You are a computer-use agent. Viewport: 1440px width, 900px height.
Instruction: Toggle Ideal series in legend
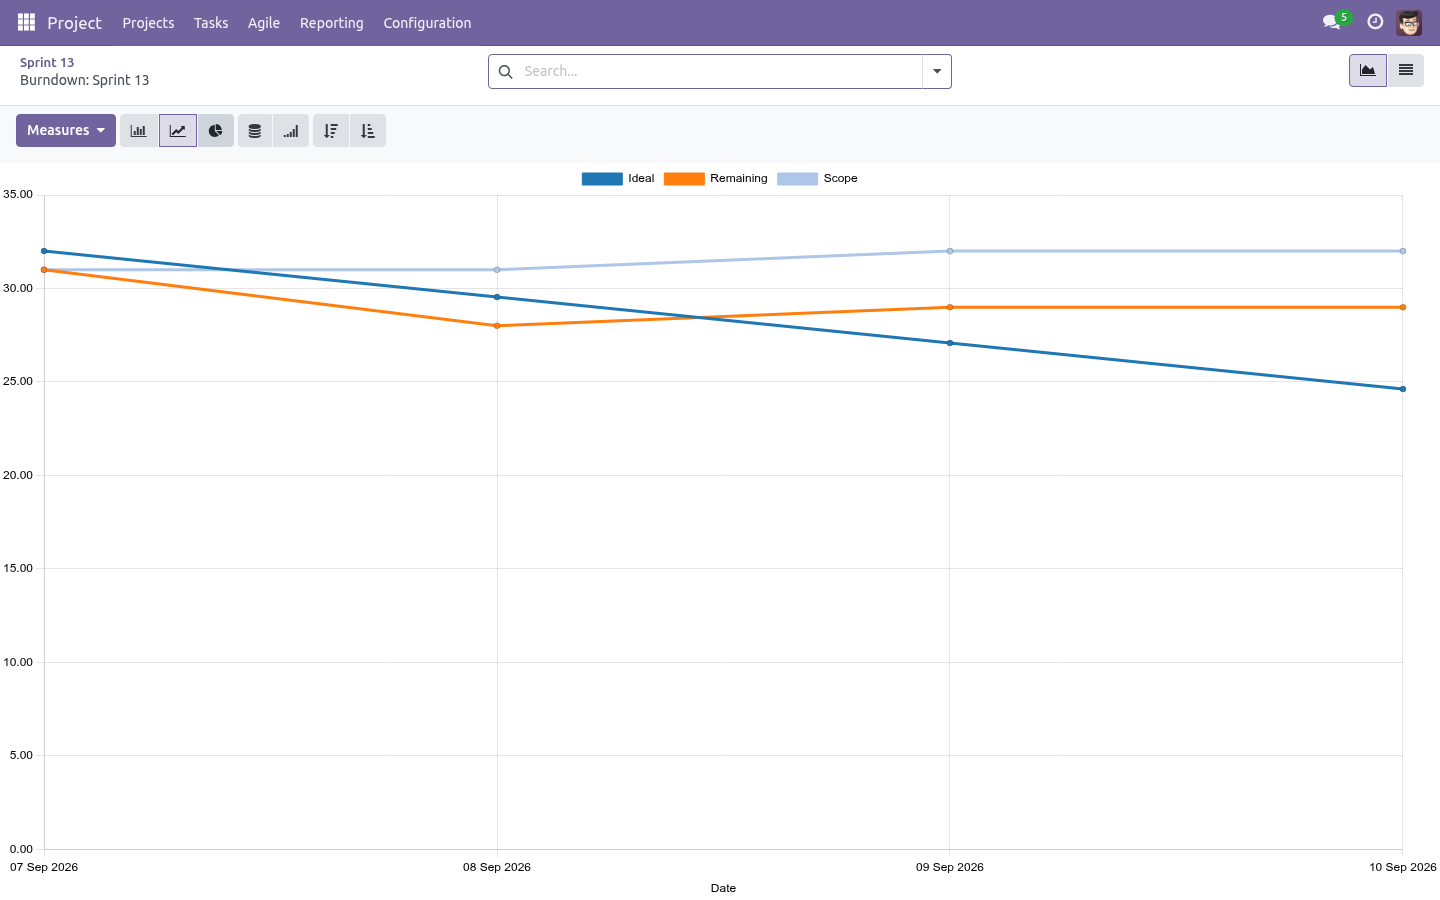coord(618,179)
